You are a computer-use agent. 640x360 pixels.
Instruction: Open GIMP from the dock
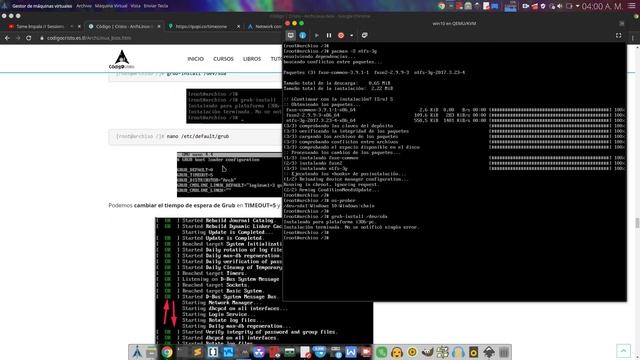pos(427,352)
